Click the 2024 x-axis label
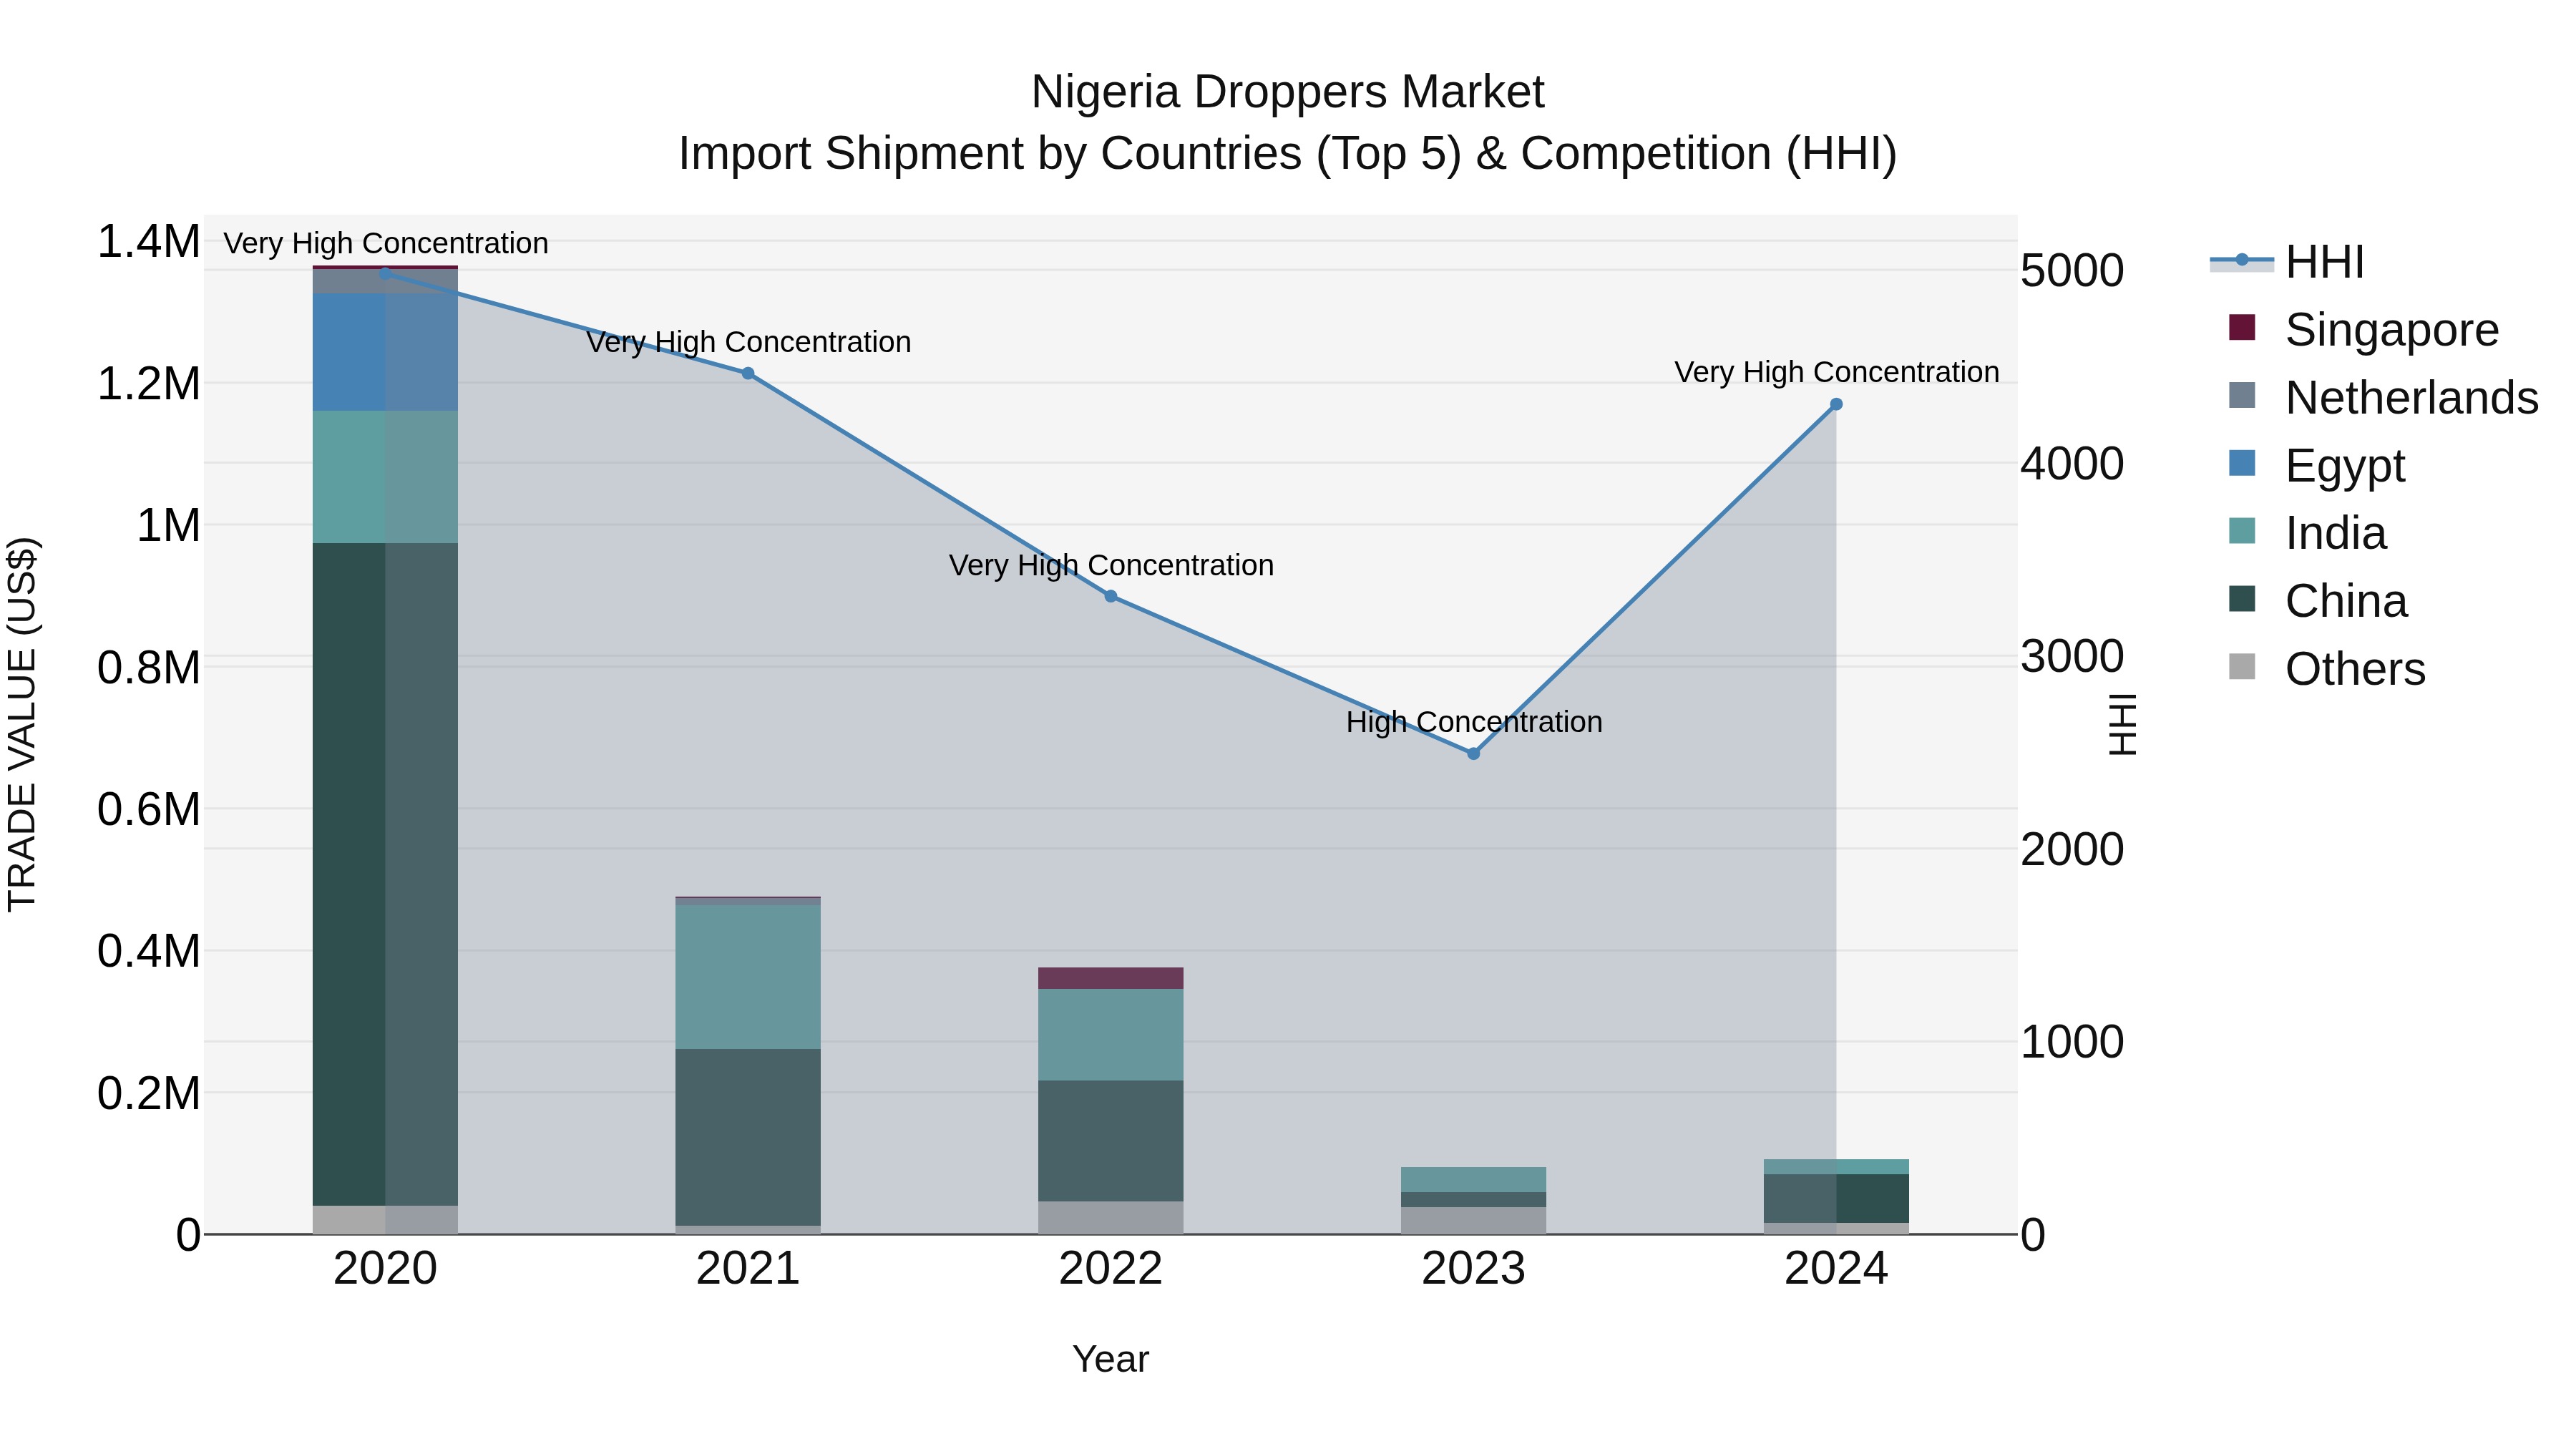The image size is (2576, 1449). pyautogui.click(x=1836, y=1269)
